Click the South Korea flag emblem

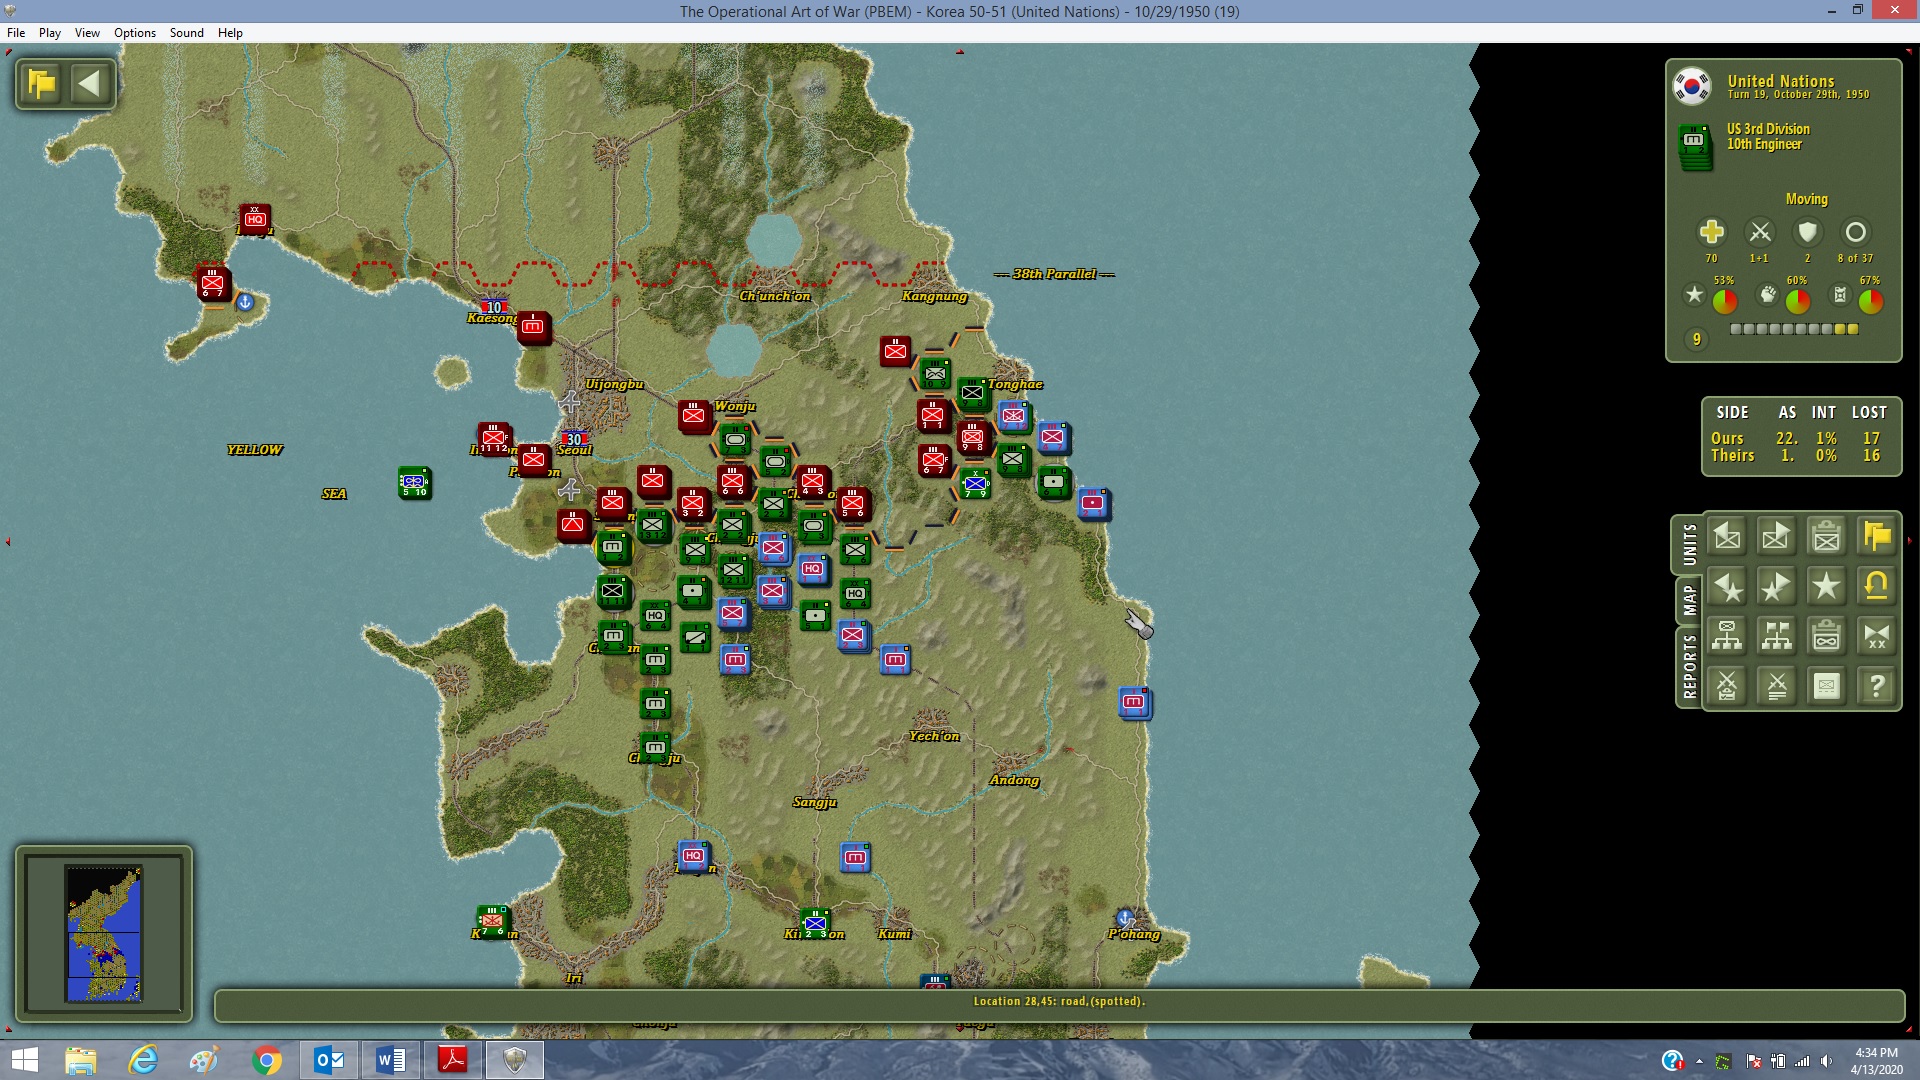tap(1692, 86)
